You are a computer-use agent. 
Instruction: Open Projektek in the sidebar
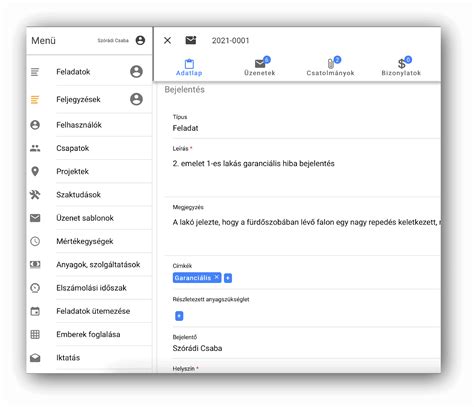tap(72, 171)
